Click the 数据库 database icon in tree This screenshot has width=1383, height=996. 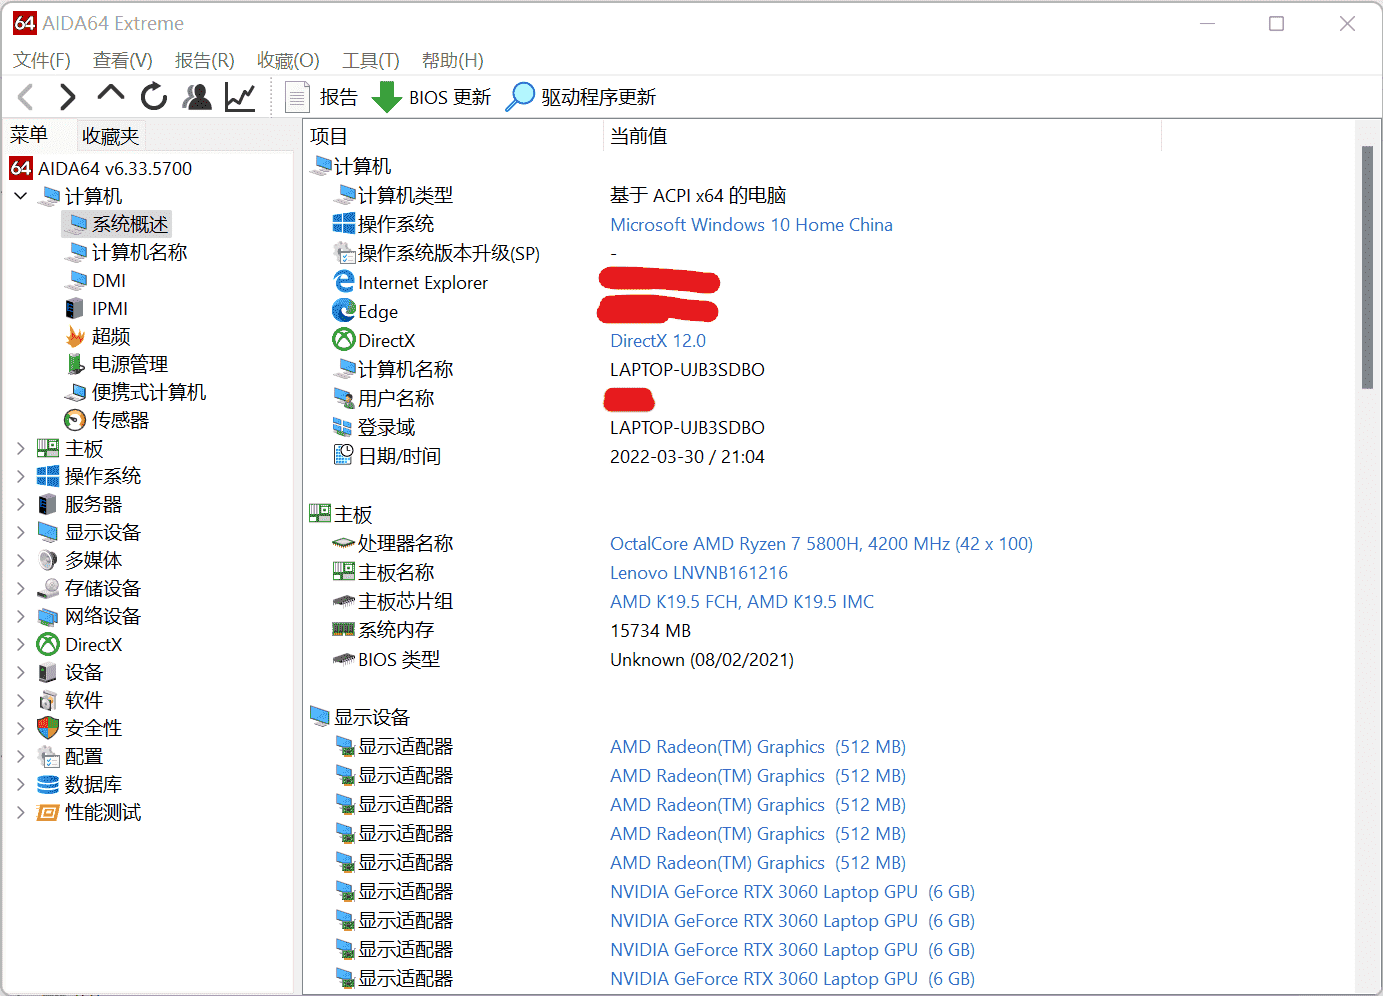[x=48, y=785]
